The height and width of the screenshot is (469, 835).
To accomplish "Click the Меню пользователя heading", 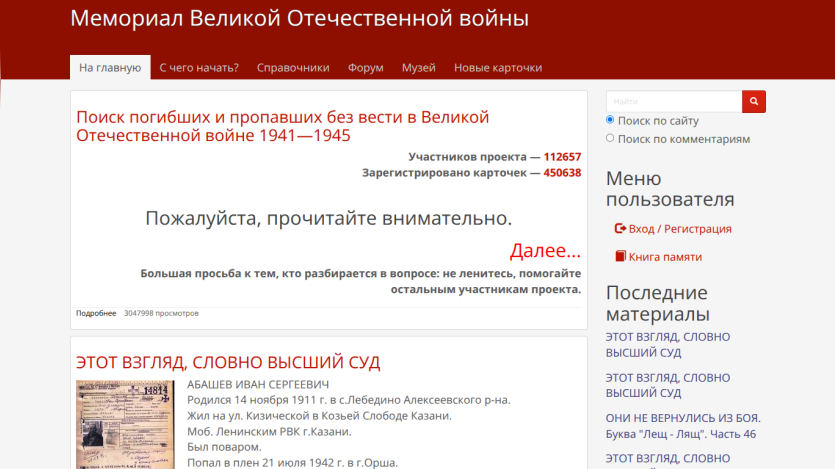I will point(670,188).
